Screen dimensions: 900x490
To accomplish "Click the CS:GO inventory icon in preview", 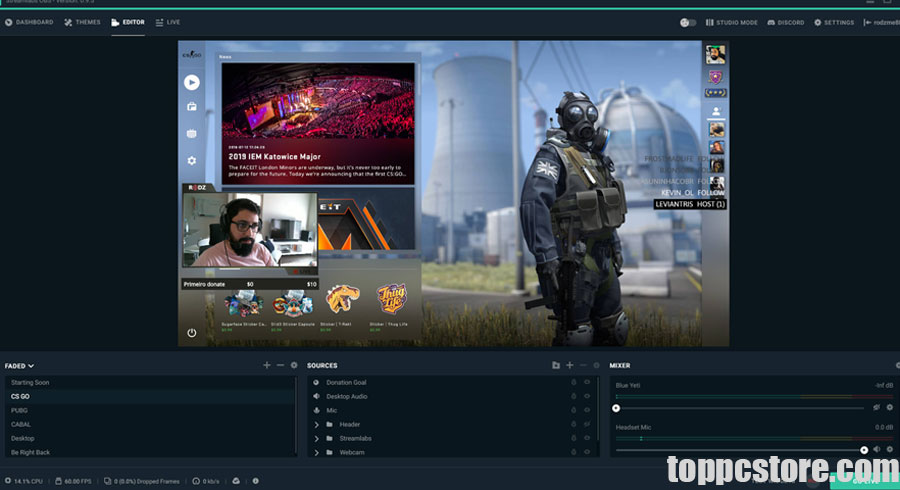I will pyautogui.click(x=192, y=107).
